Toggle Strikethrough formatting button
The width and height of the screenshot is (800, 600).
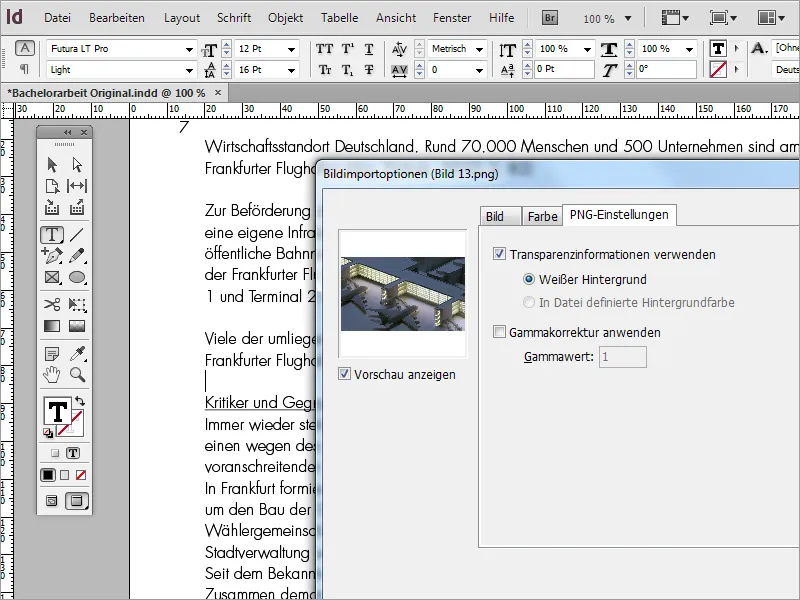[x=369, y=69]
